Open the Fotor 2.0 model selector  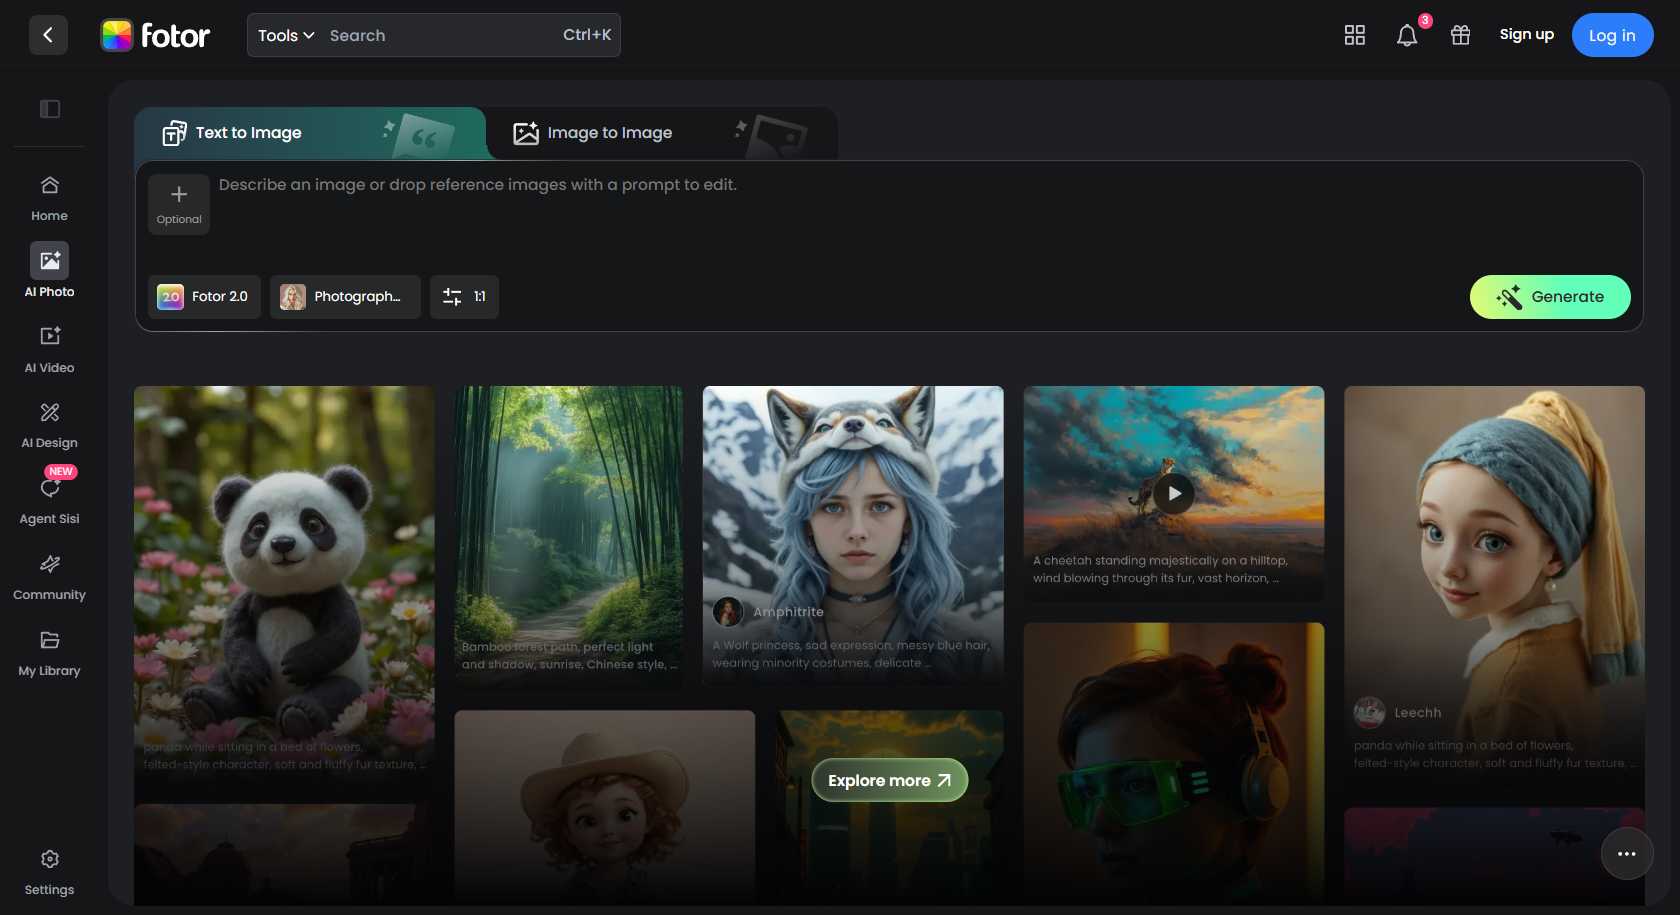click(204, 297)
